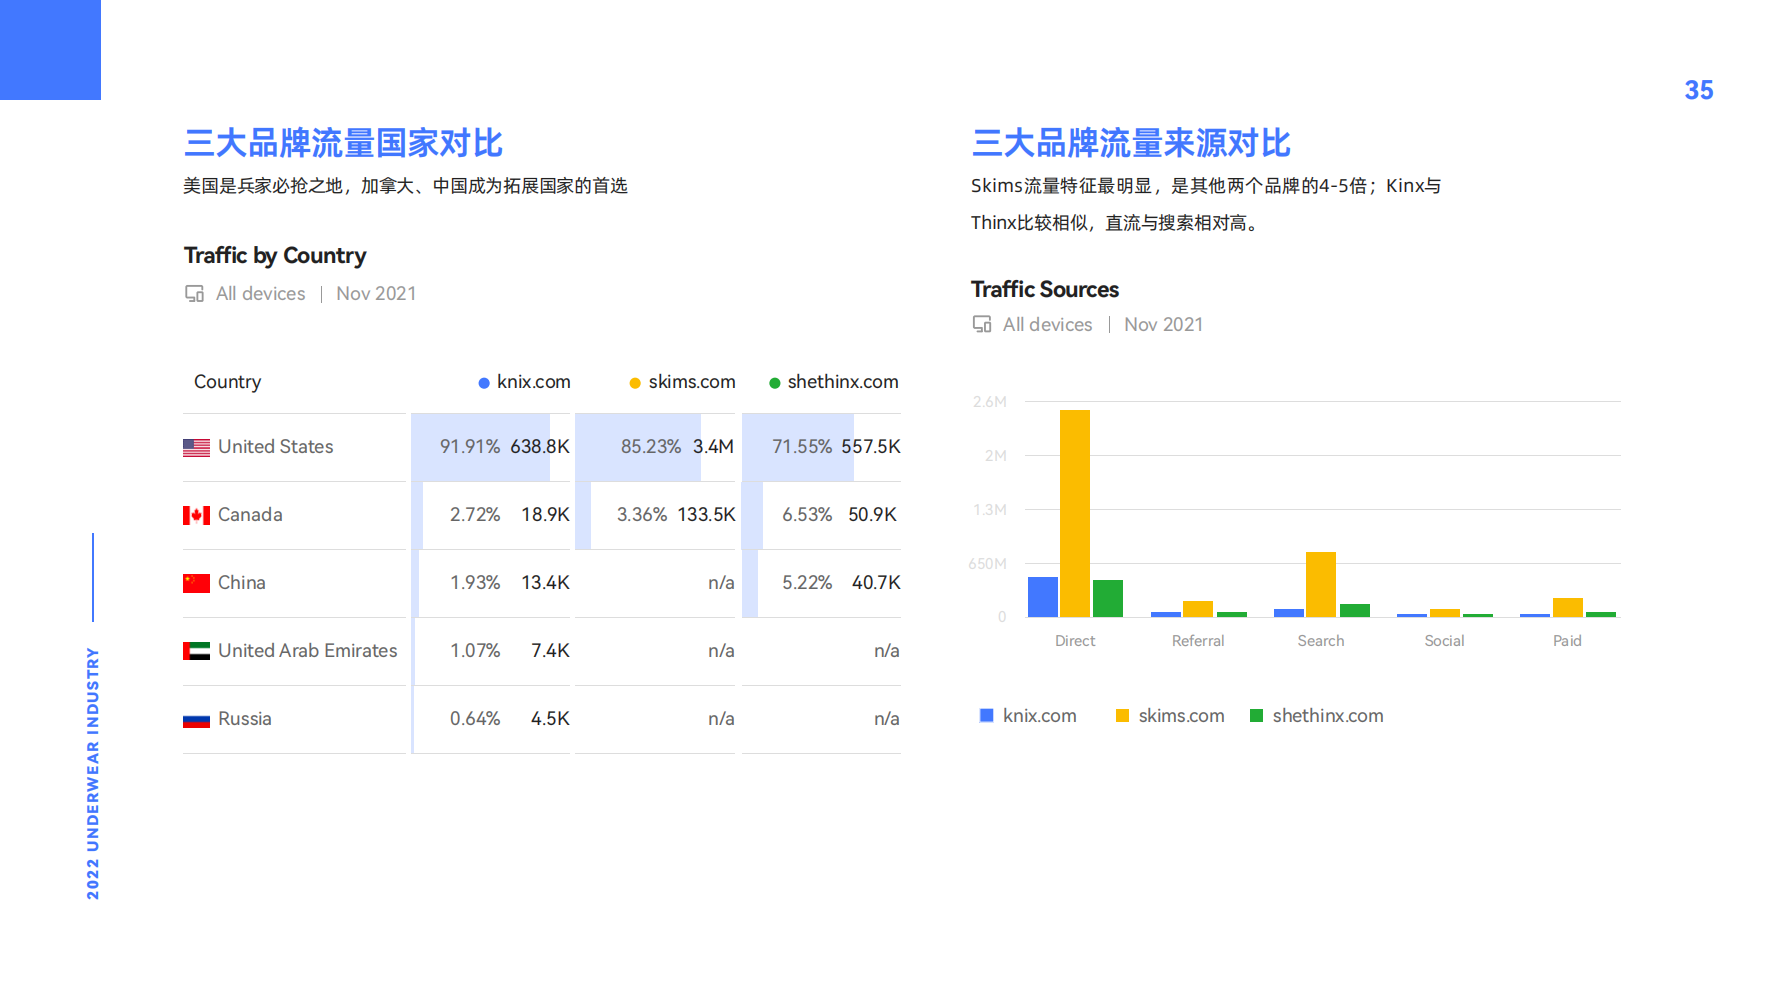
Task: Click the 638.8K traffic value
Action: [x=540, y=447]
